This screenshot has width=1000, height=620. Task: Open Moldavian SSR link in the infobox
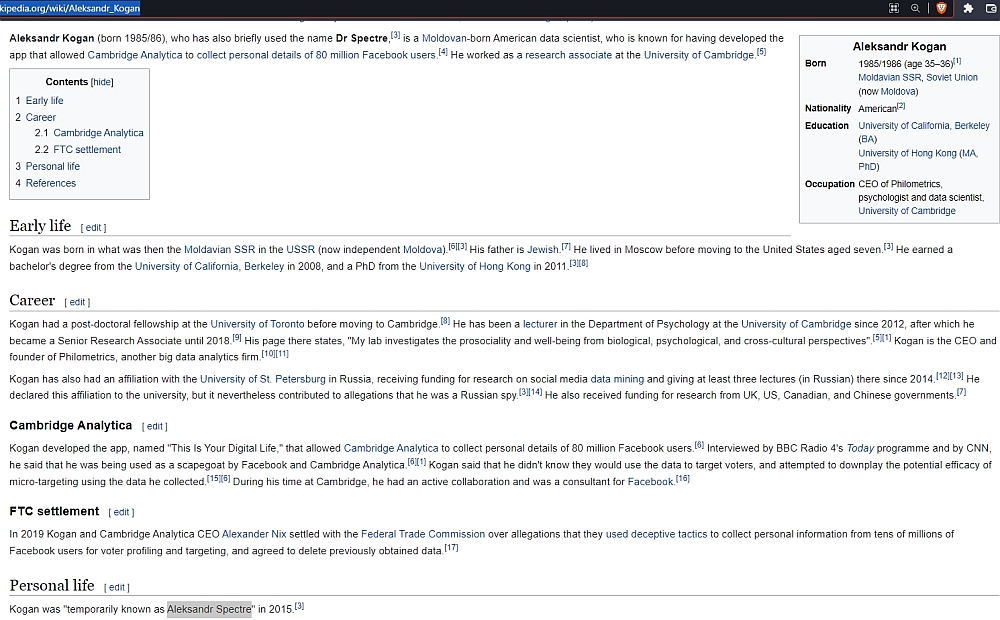890,77
